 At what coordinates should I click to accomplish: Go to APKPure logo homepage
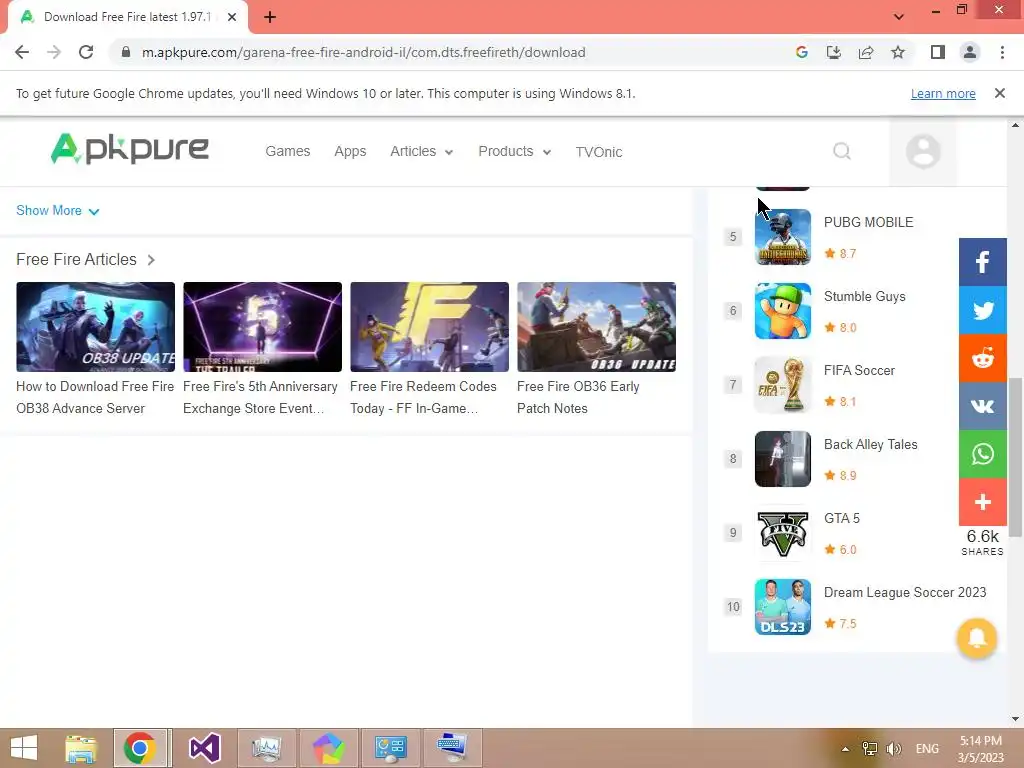(x=130, y=149)
